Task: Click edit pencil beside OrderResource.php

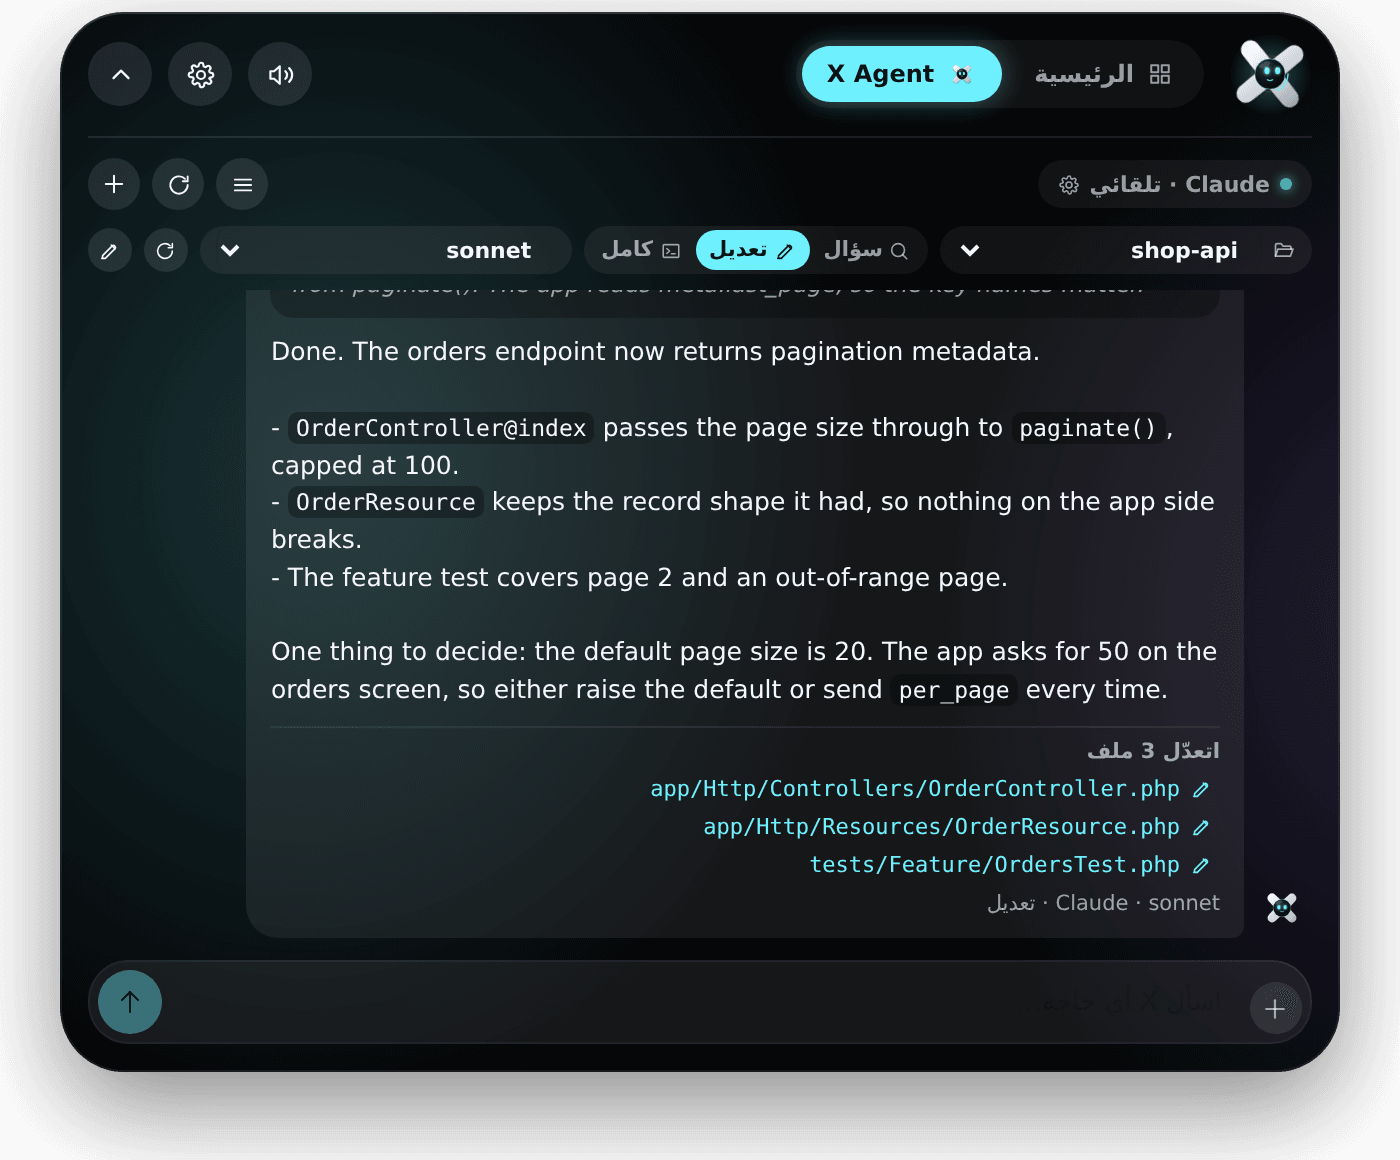Action: coord(1201,828)
